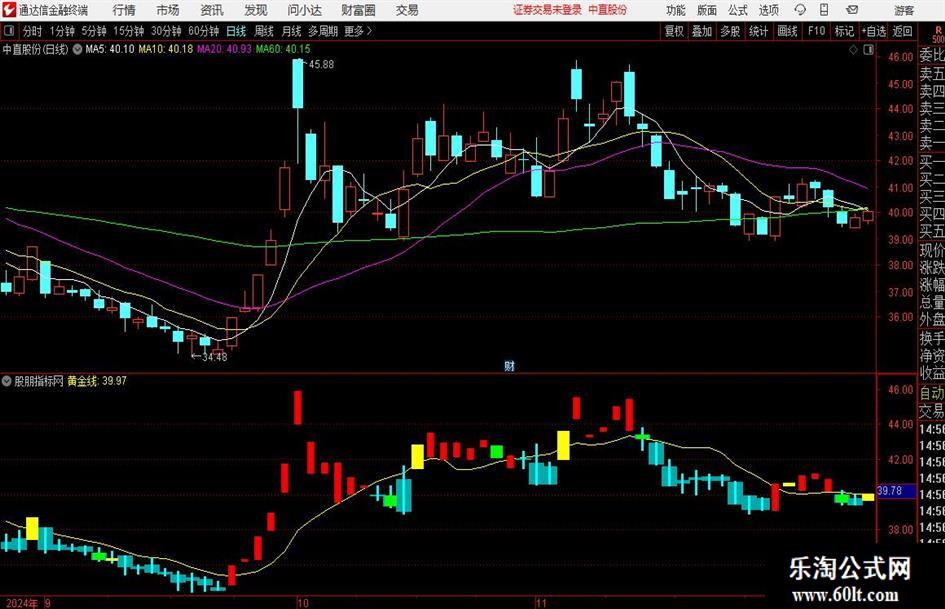
Task: Click the 返回 back button
Action: click(902, 31)
